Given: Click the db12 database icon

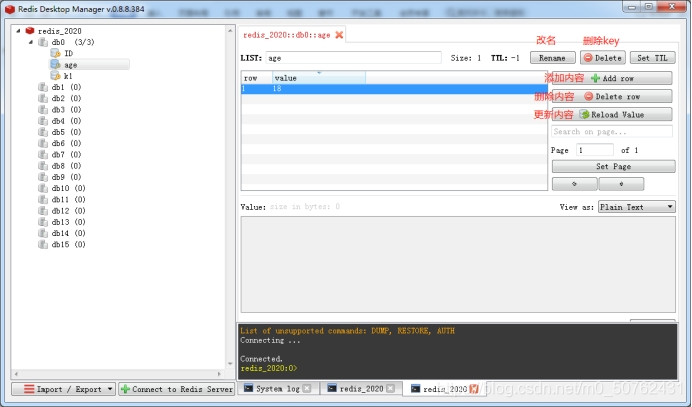Looking at the screenshot, I should (43, 211).
